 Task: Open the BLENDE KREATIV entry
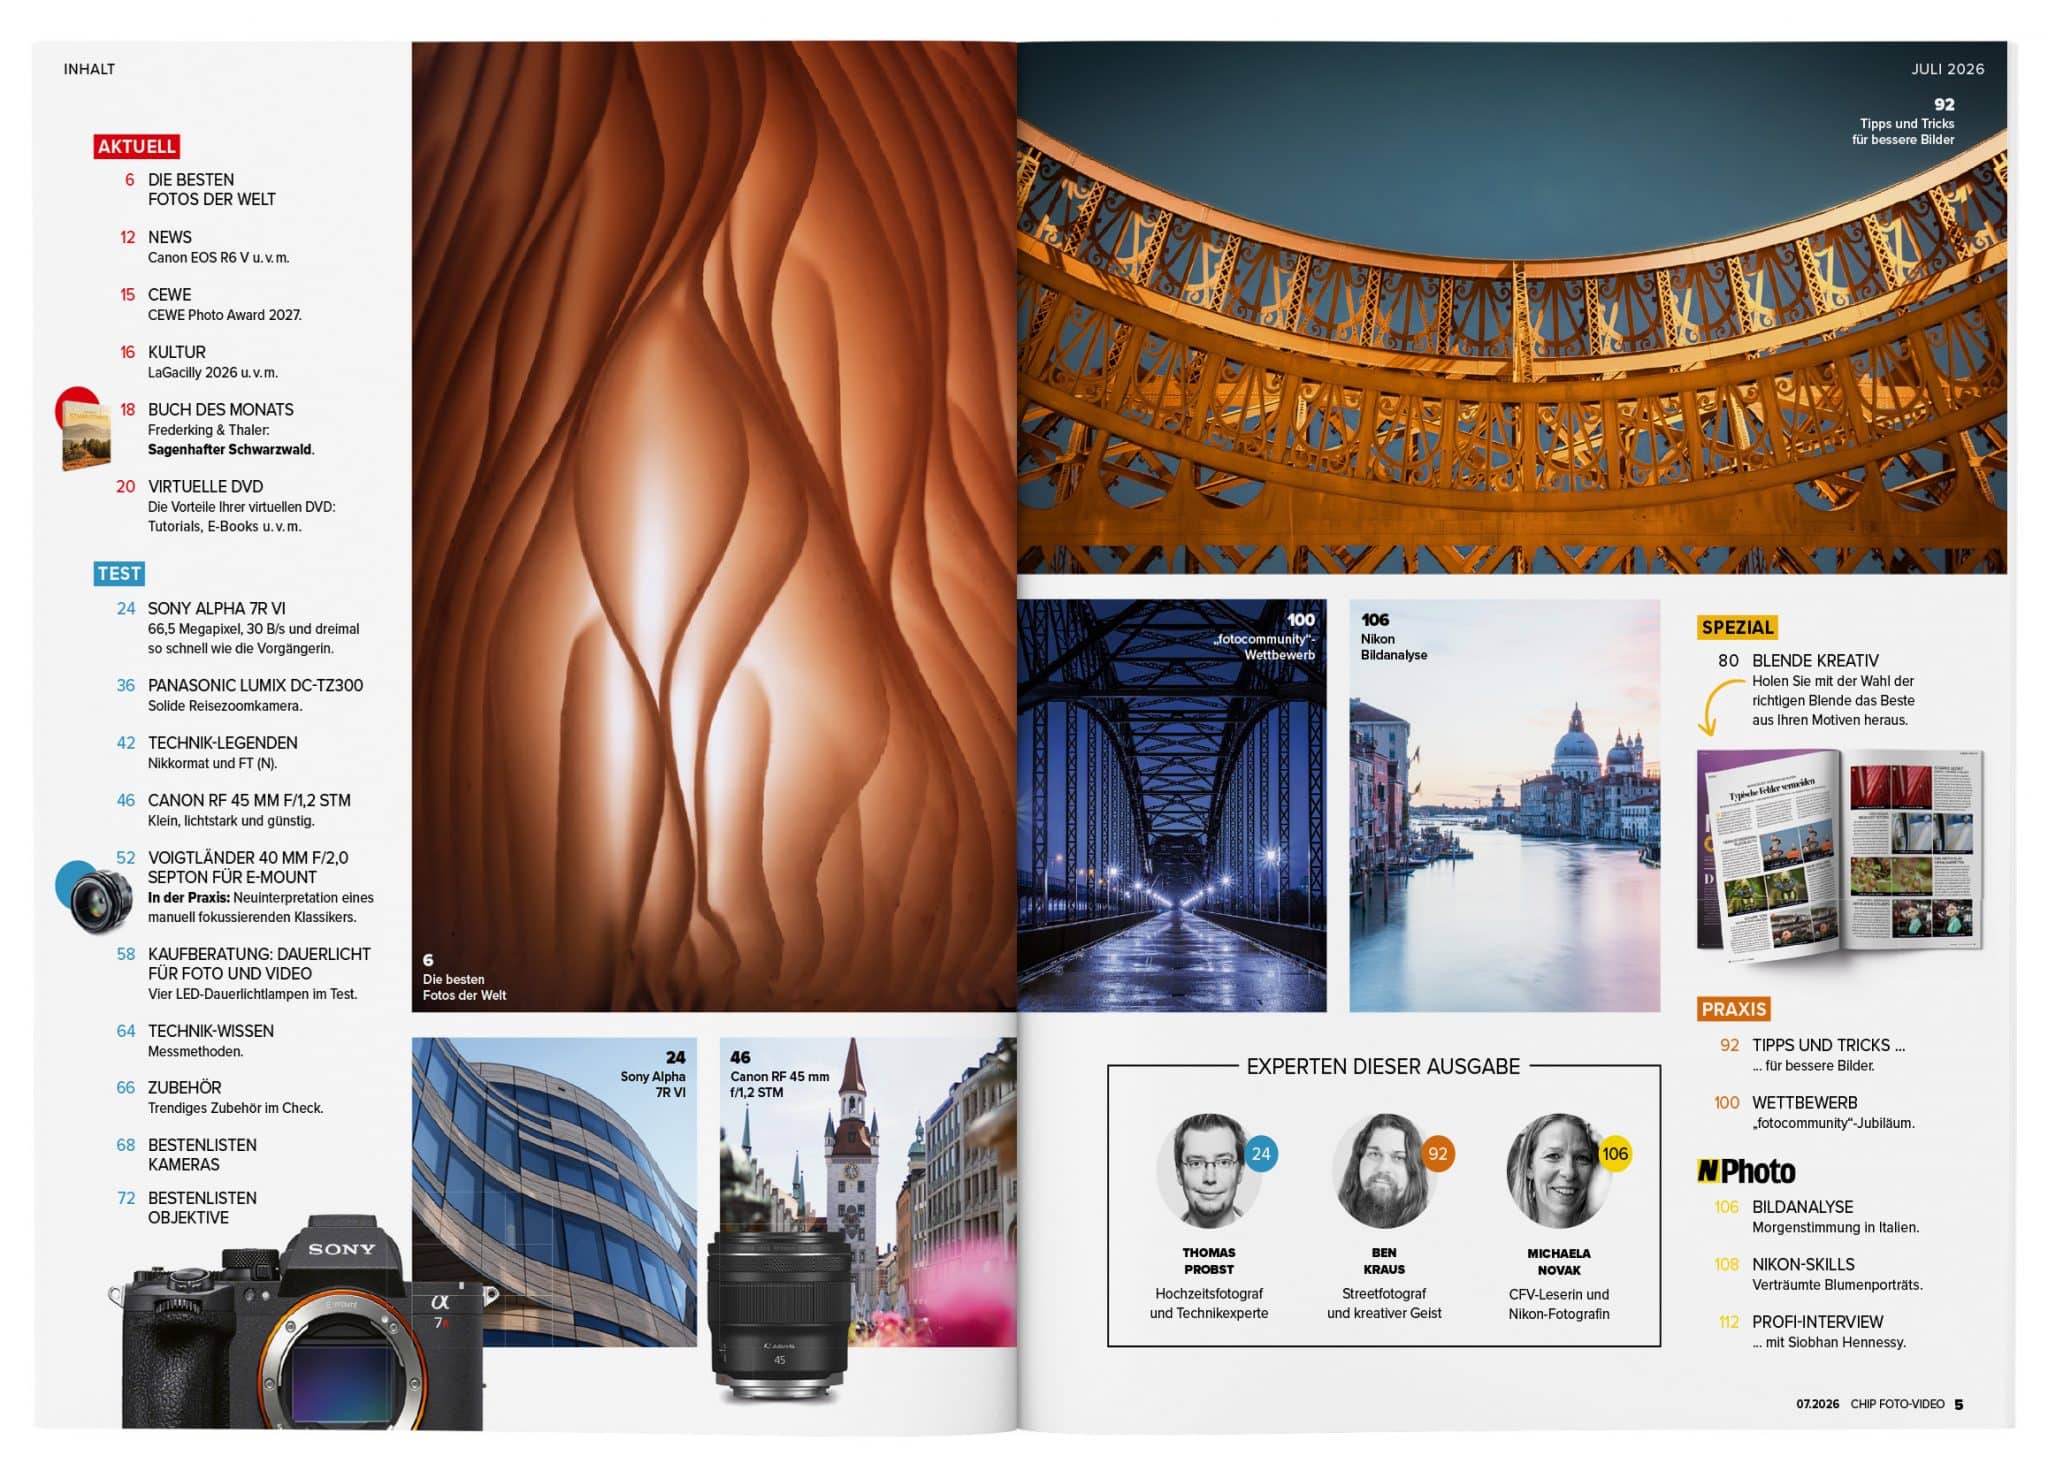pyautogui.click(x=1815, y=661)
